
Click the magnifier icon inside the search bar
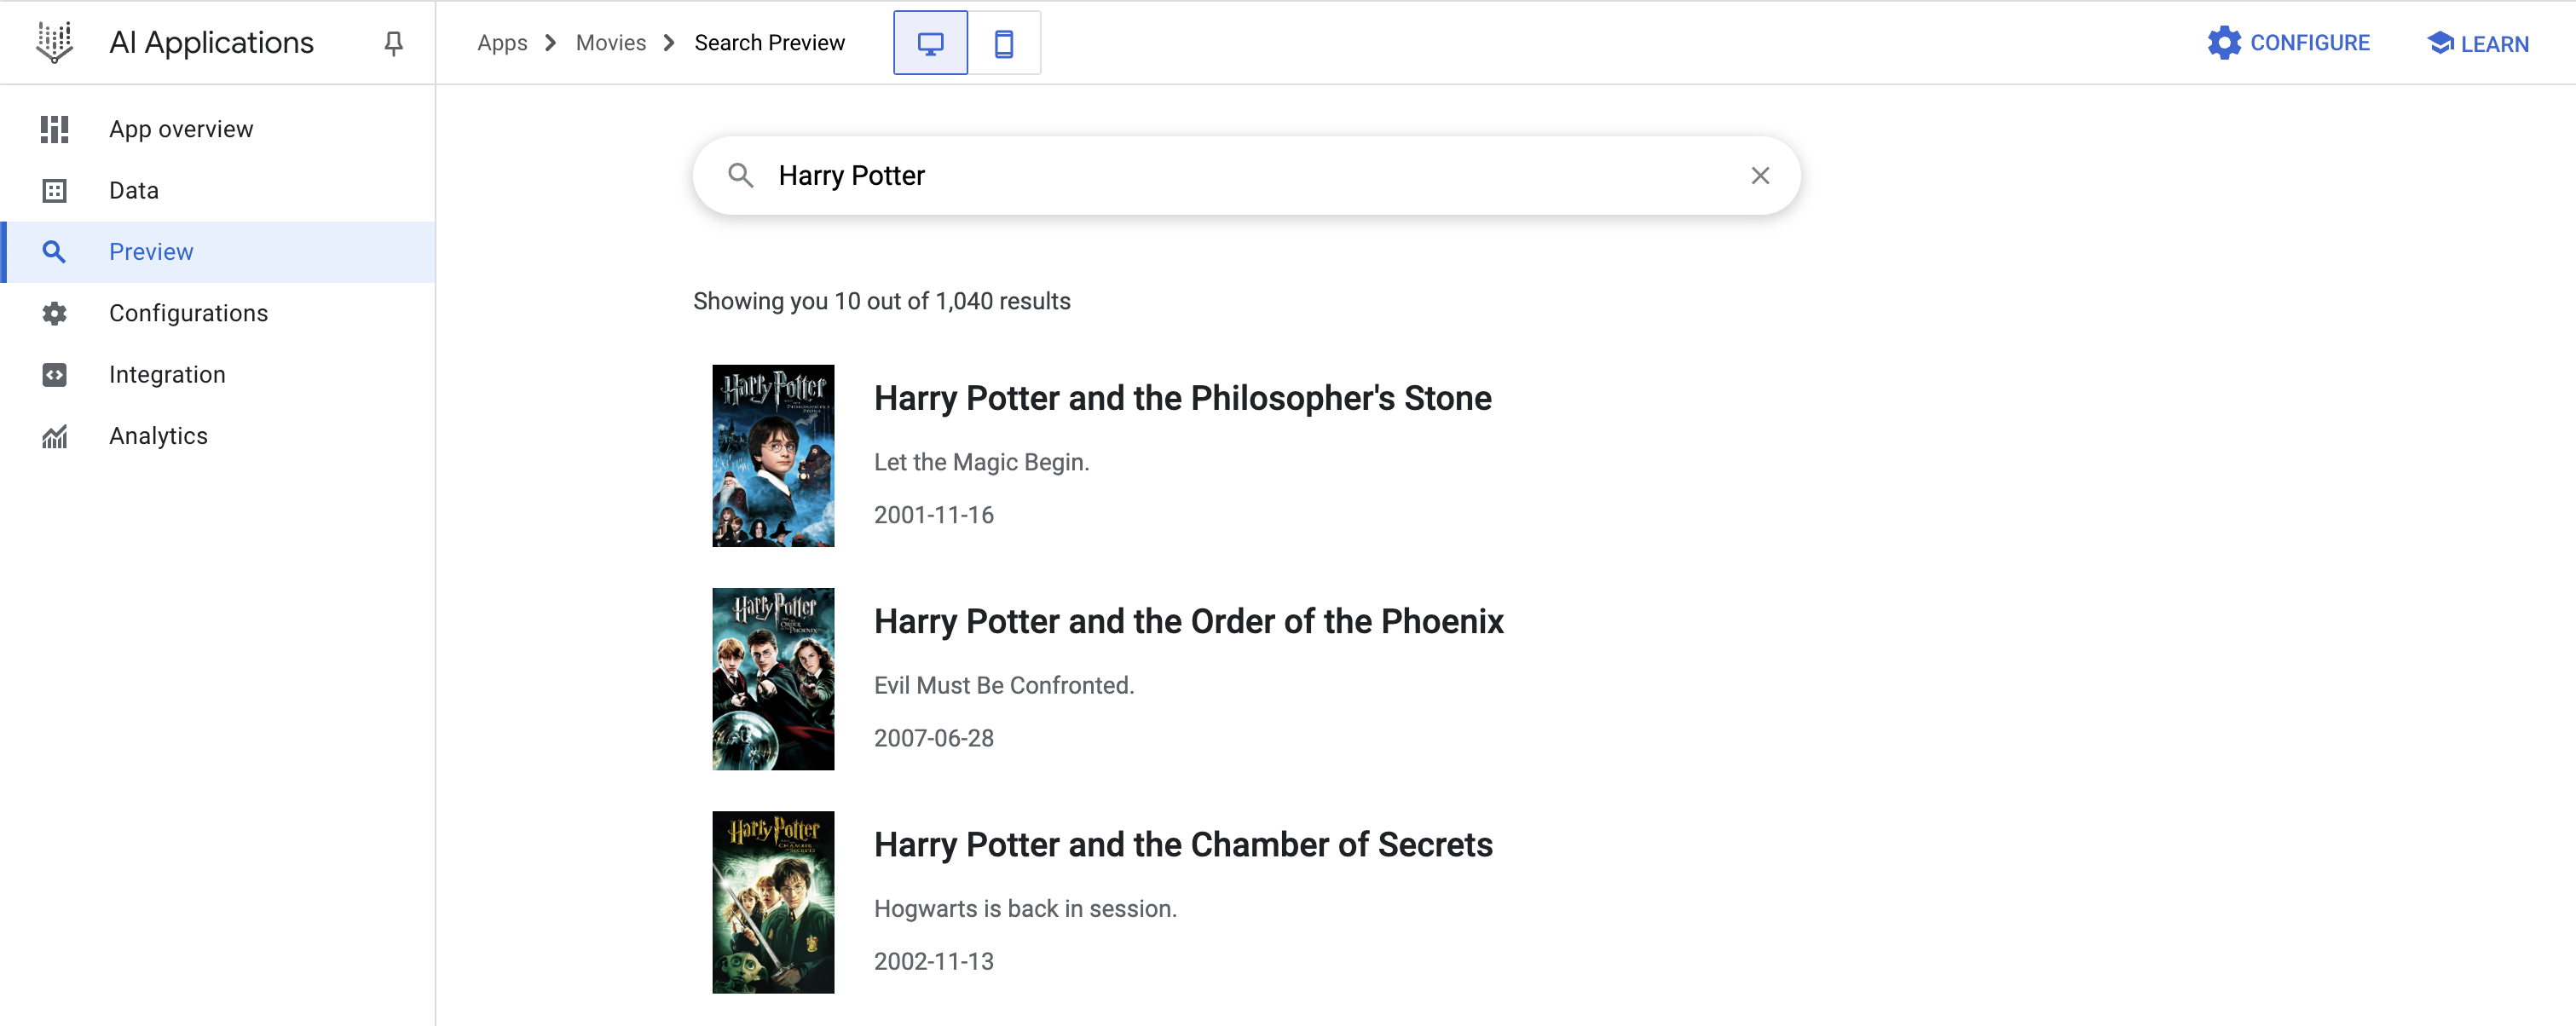pyautogui.click(x=741, y=175)
